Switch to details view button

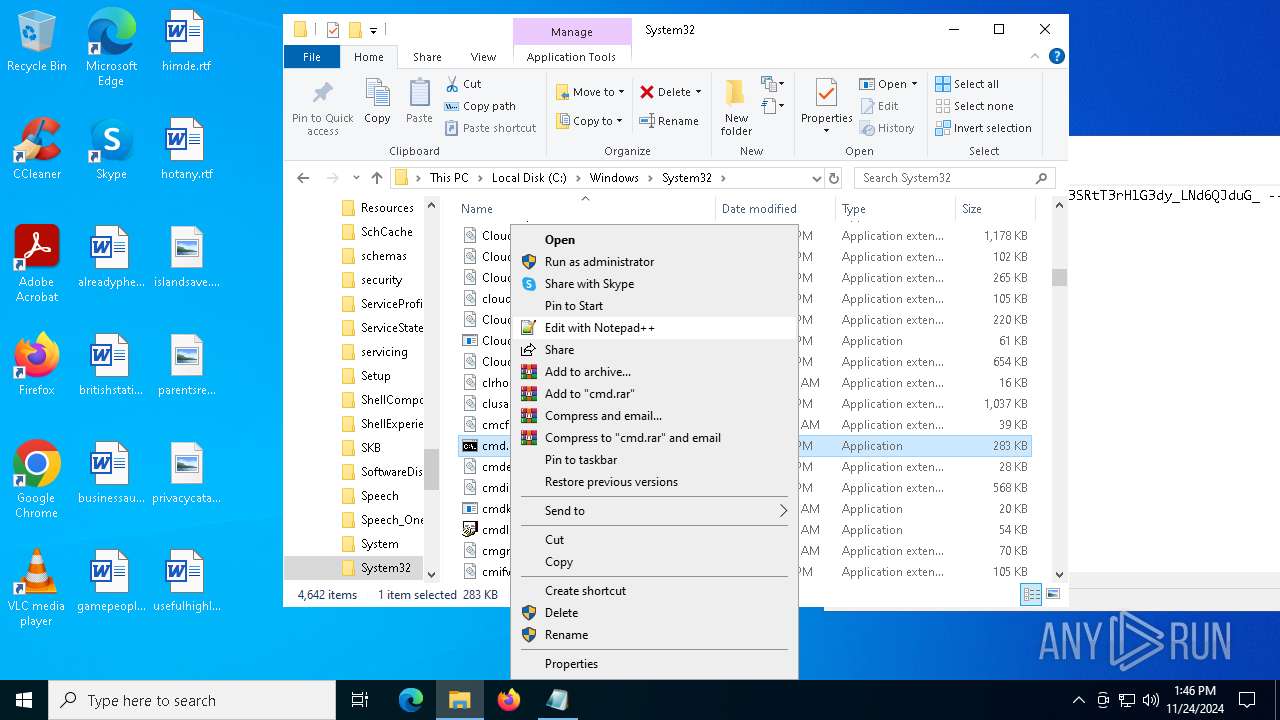click(x=1030, y=594)
